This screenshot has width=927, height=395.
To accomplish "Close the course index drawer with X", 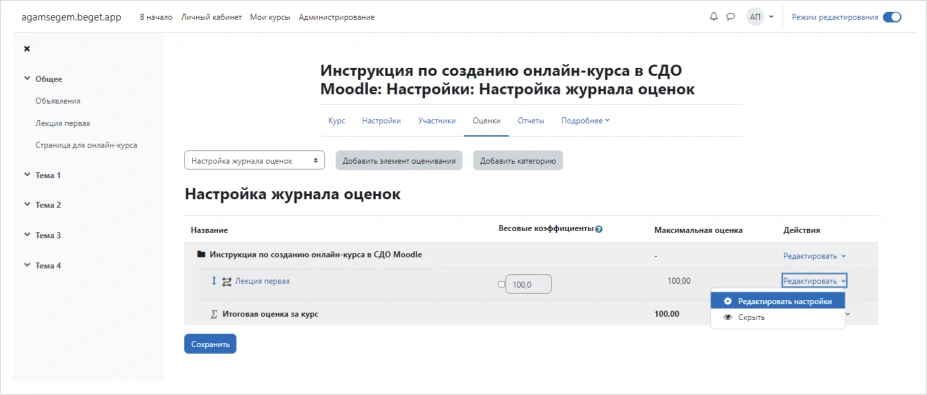I will [x=27, y=49].
